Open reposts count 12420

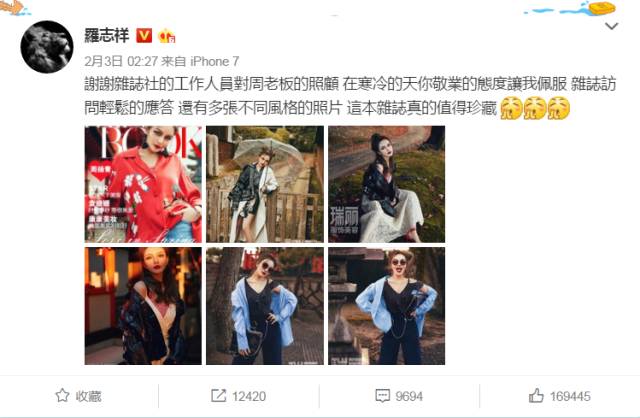coord(249,396)
